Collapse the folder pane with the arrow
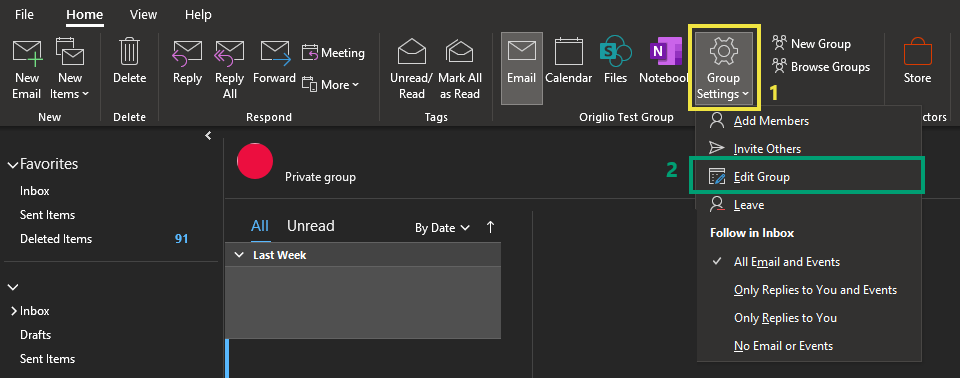Screen dimensions: 960x378 pyautogui.click(x=208, y=135)
